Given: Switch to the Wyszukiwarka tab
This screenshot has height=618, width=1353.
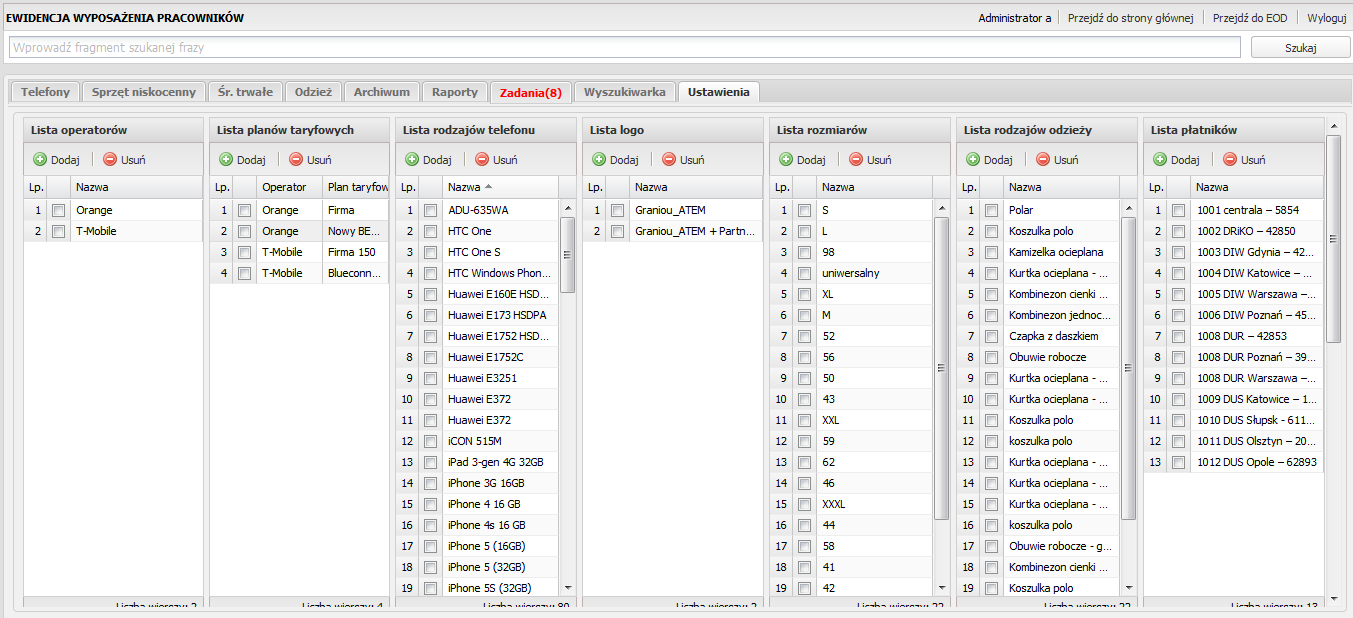Looking at the screenshot, I should [x=625, y=92].
